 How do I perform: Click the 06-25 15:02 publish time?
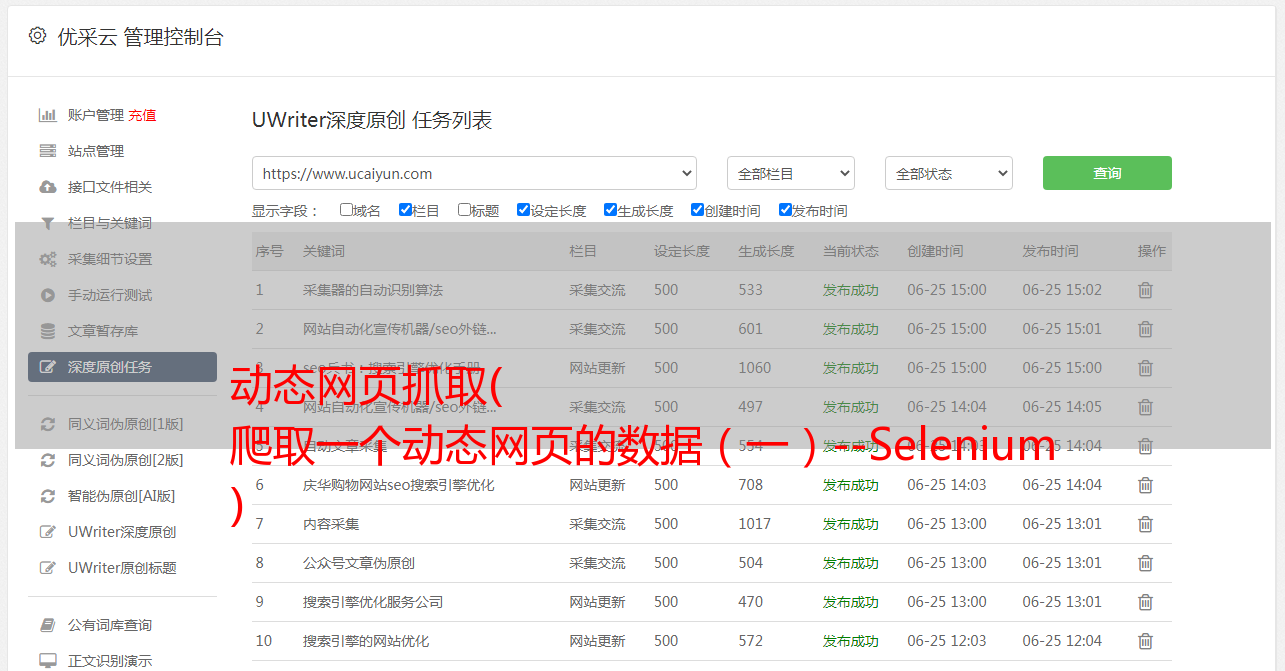(x=1062, y=290)
